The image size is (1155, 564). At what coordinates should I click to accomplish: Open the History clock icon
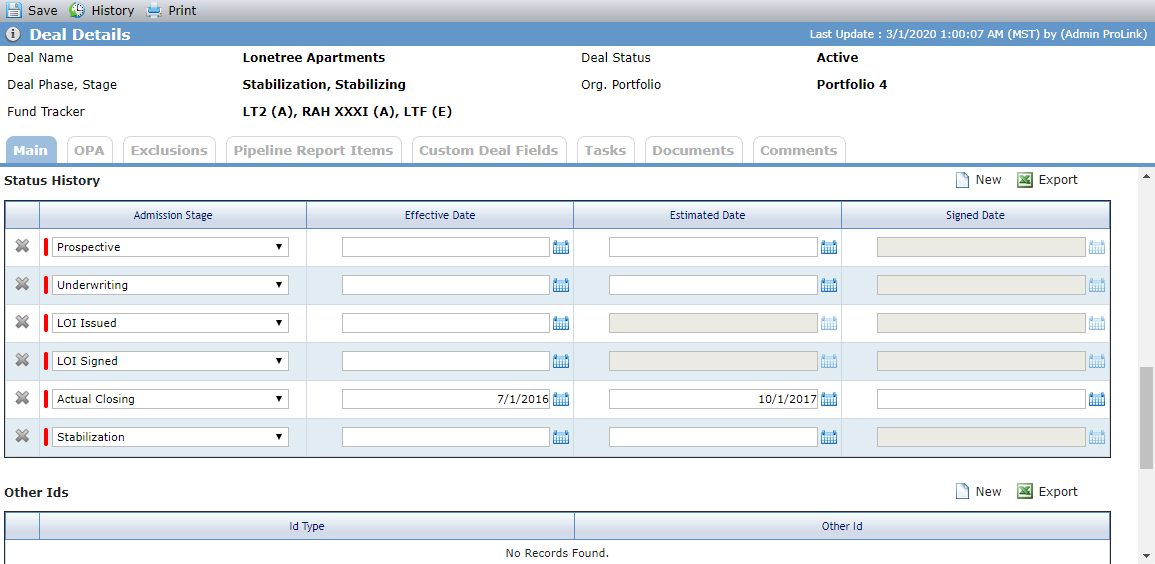(77, 10)
